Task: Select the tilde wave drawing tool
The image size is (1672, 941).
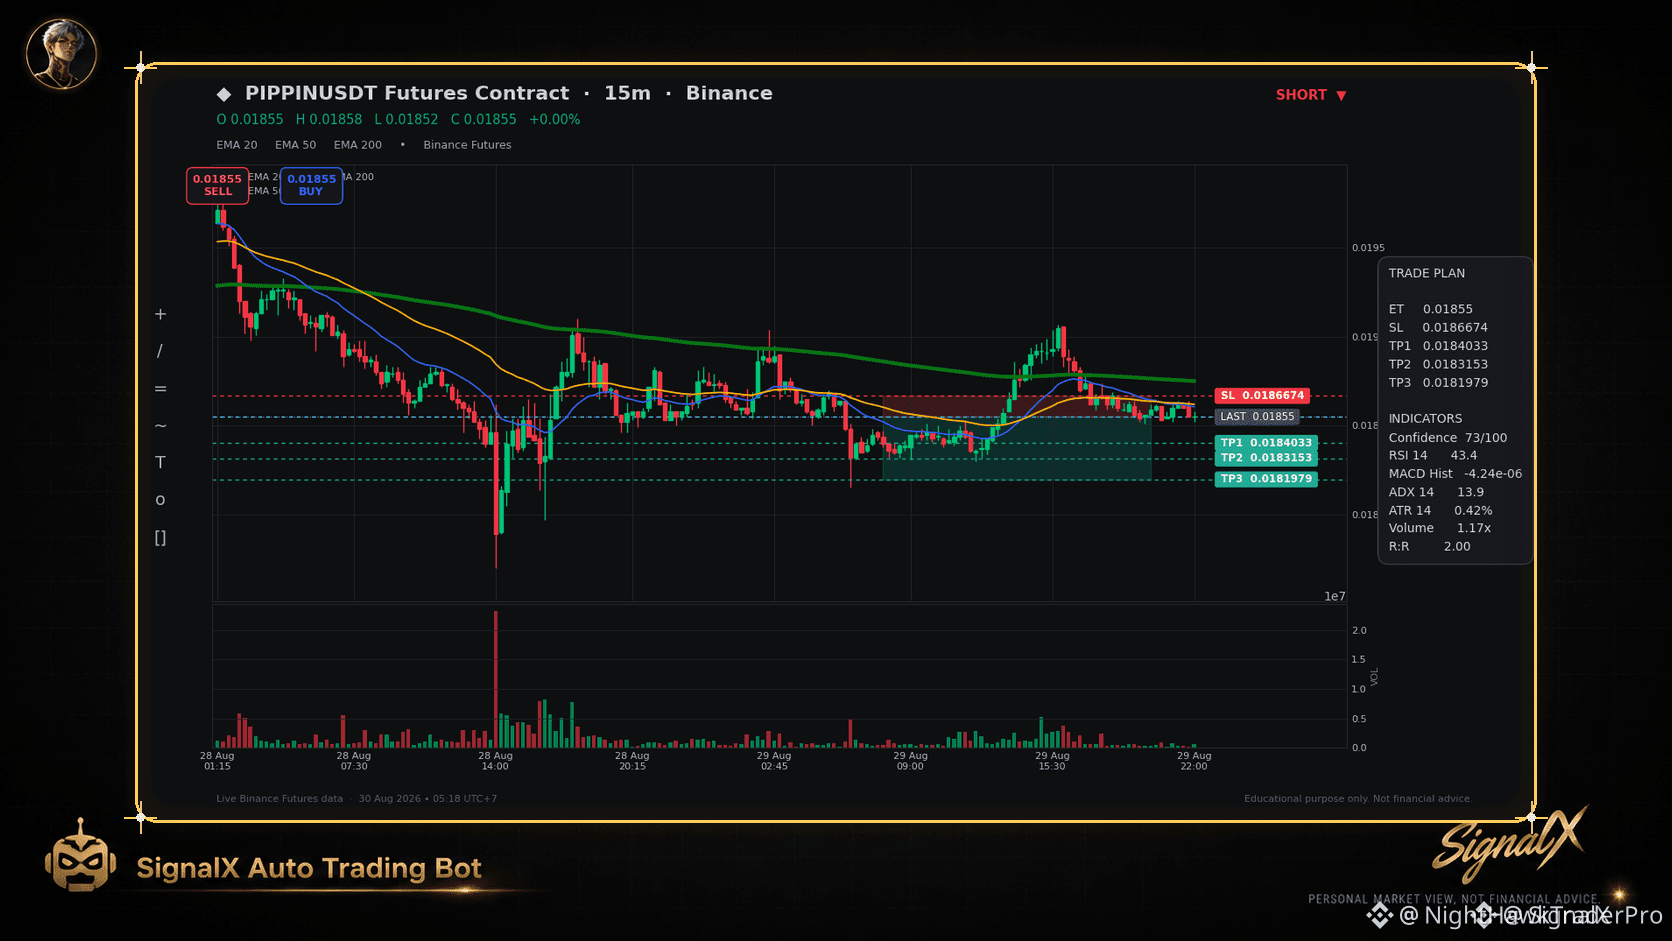Action: click(x=160, y=426)
